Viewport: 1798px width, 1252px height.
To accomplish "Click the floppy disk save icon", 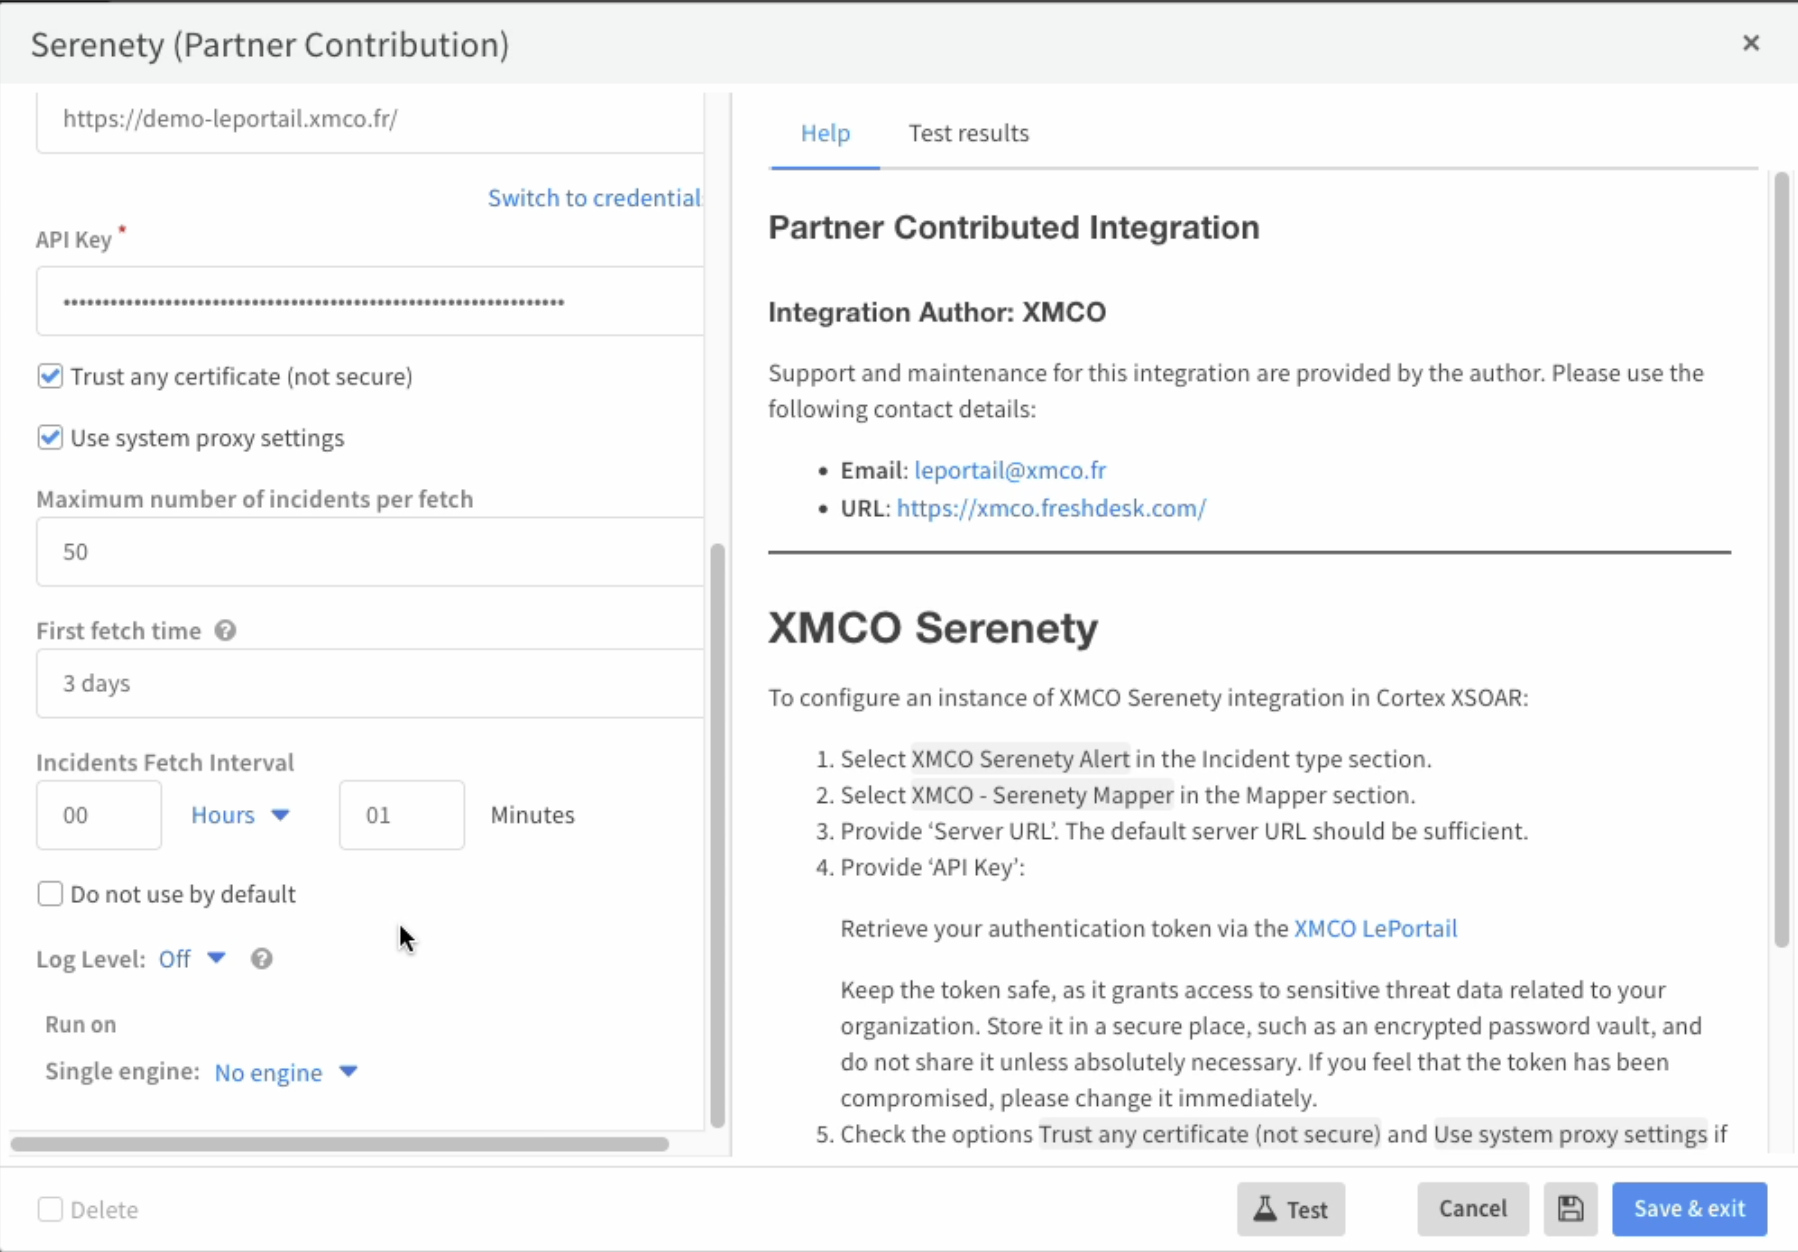I will click(1570, 1209).
